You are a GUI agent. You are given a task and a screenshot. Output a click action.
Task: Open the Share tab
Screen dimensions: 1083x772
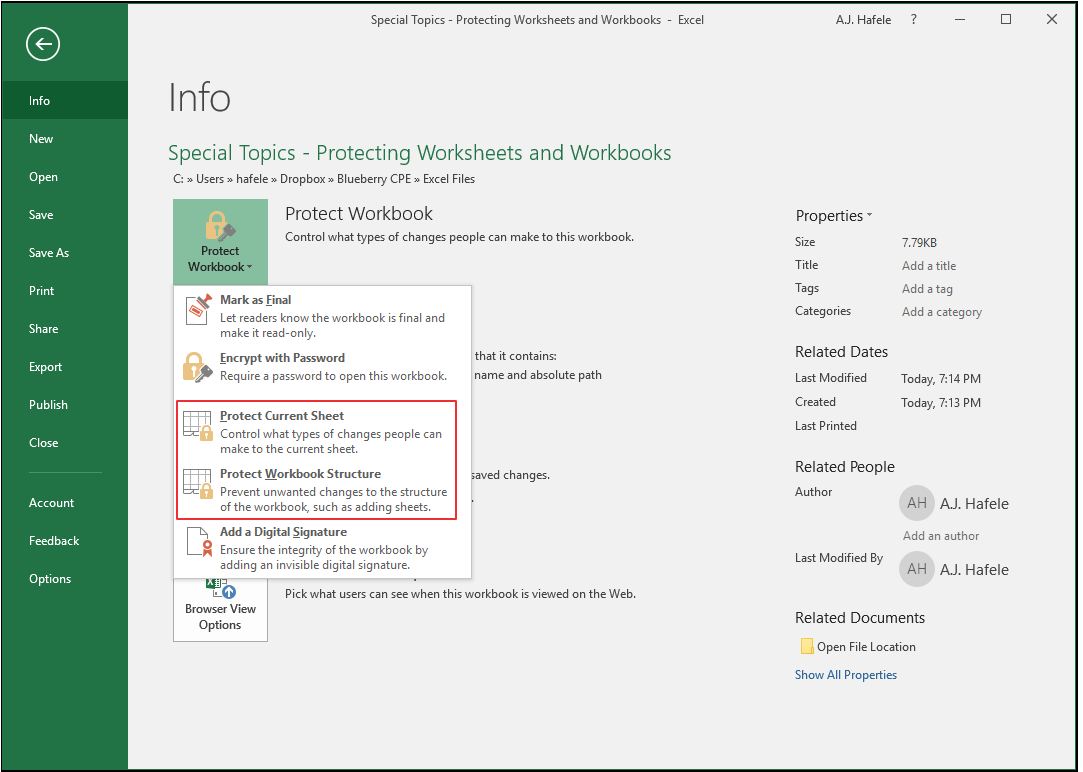(64, 329)
